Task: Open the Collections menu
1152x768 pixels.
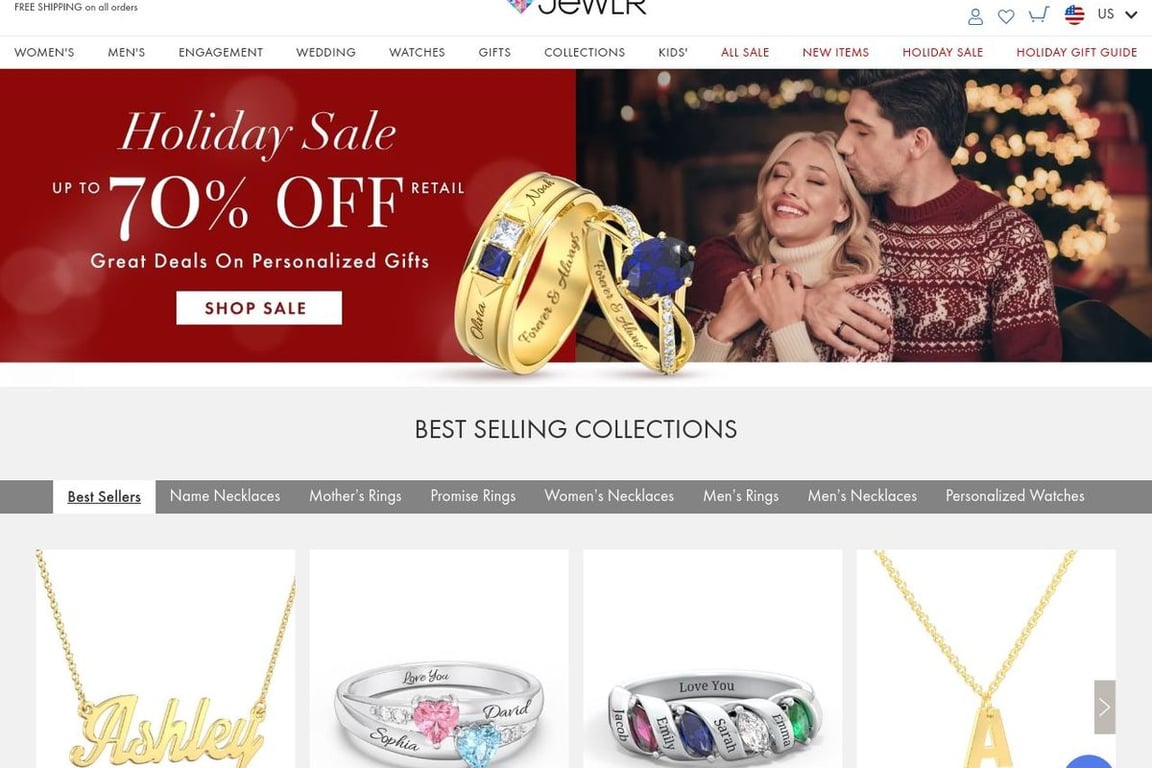Action: tap(584, 52)
